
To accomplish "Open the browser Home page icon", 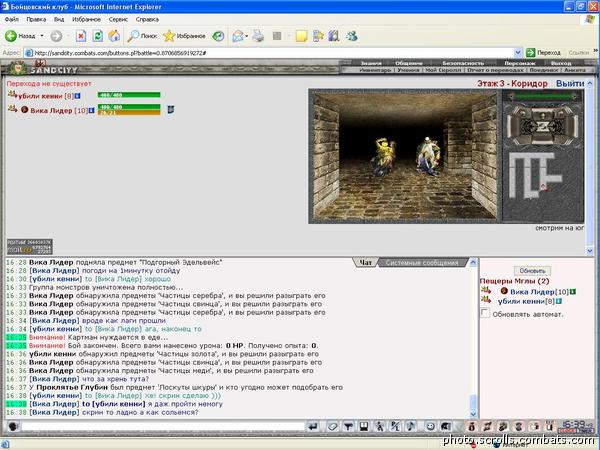I will [114, 36].
